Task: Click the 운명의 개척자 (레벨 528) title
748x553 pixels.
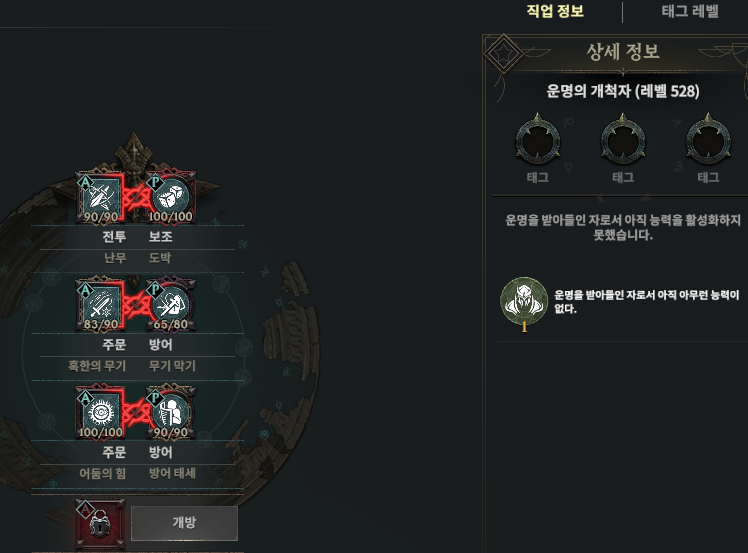Action: [623, 91]
